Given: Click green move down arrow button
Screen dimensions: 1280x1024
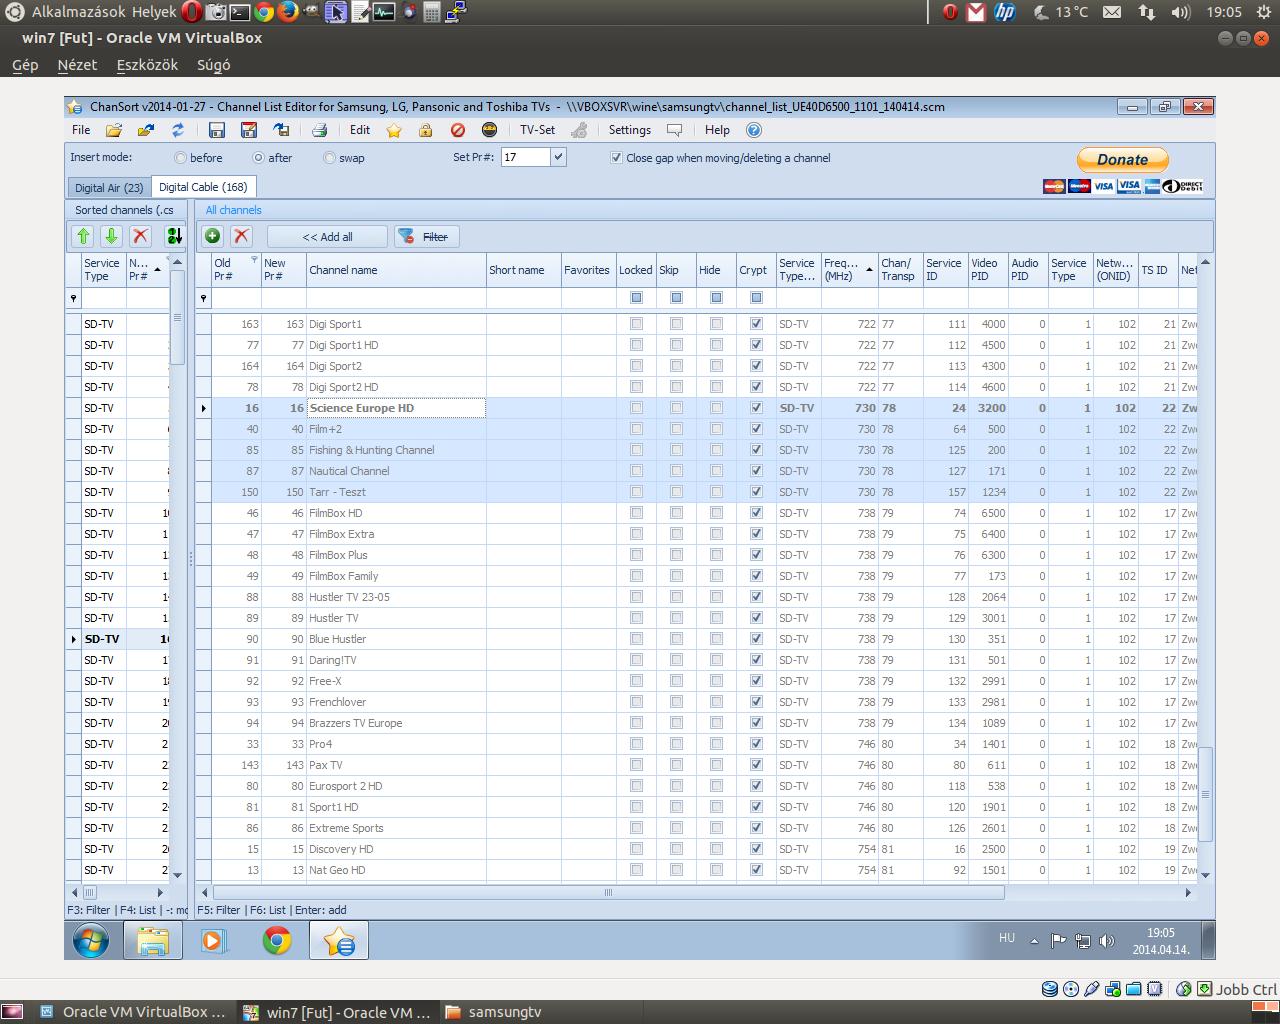Looking at the screenshot, I should tap(111, 236).
